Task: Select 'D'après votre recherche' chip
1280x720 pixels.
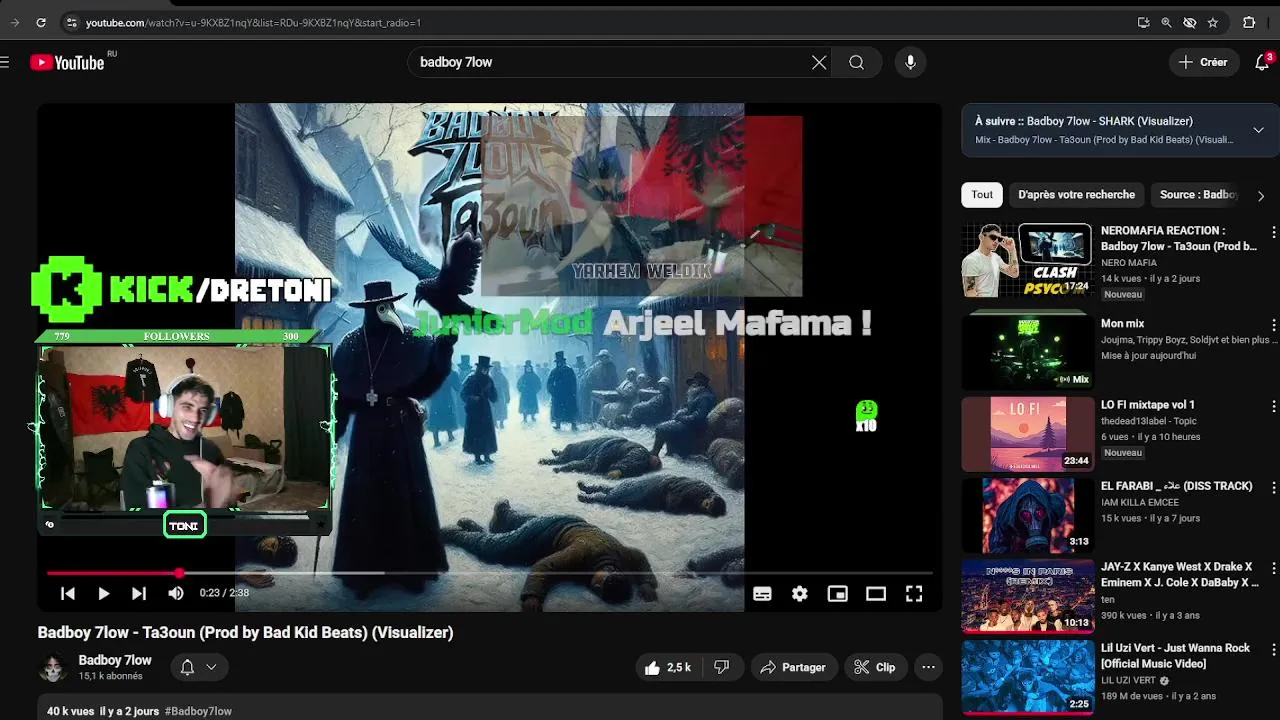Action: pos(1076,195)
